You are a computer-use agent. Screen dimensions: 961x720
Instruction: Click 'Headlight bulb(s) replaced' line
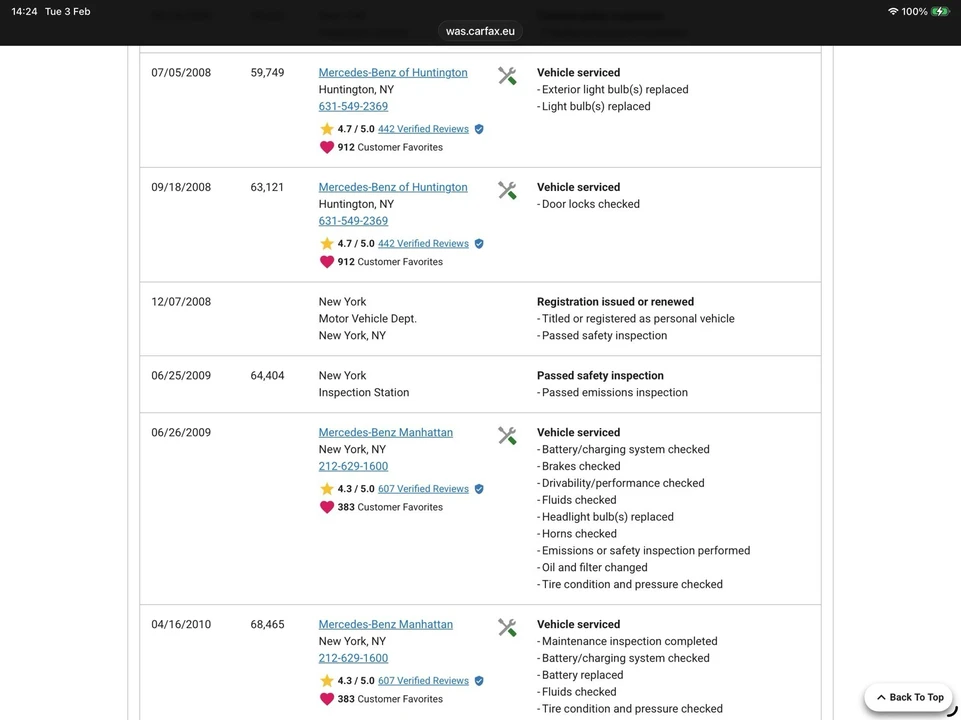point(606,517)
